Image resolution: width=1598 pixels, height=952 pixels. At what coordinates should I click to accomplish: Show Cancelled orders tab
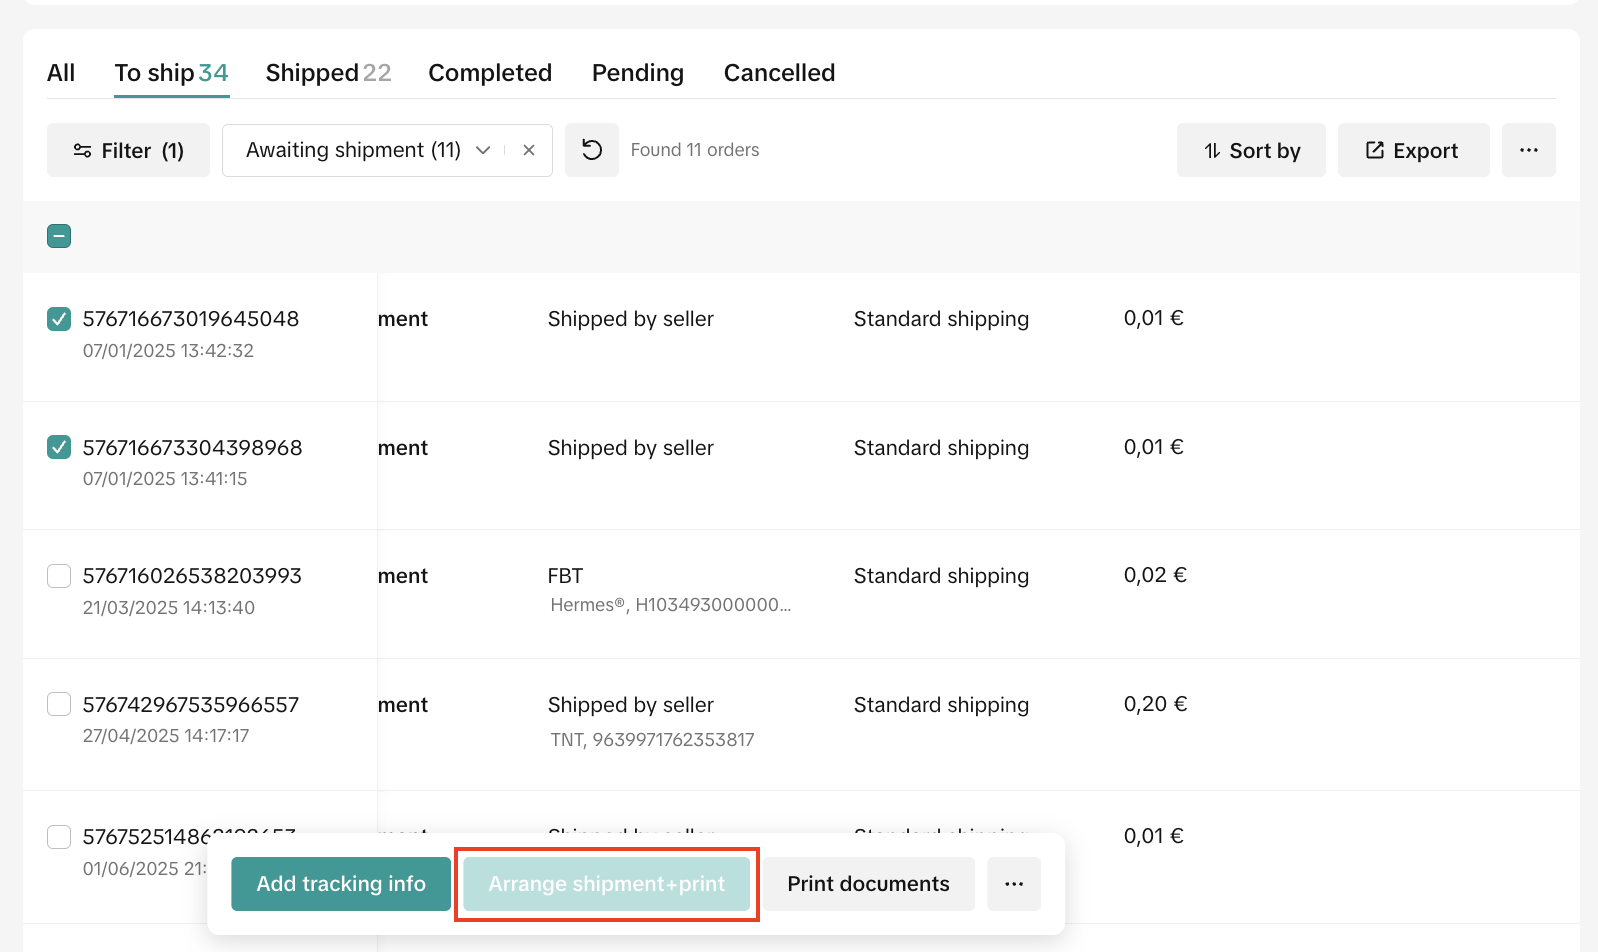pos(779,73)
